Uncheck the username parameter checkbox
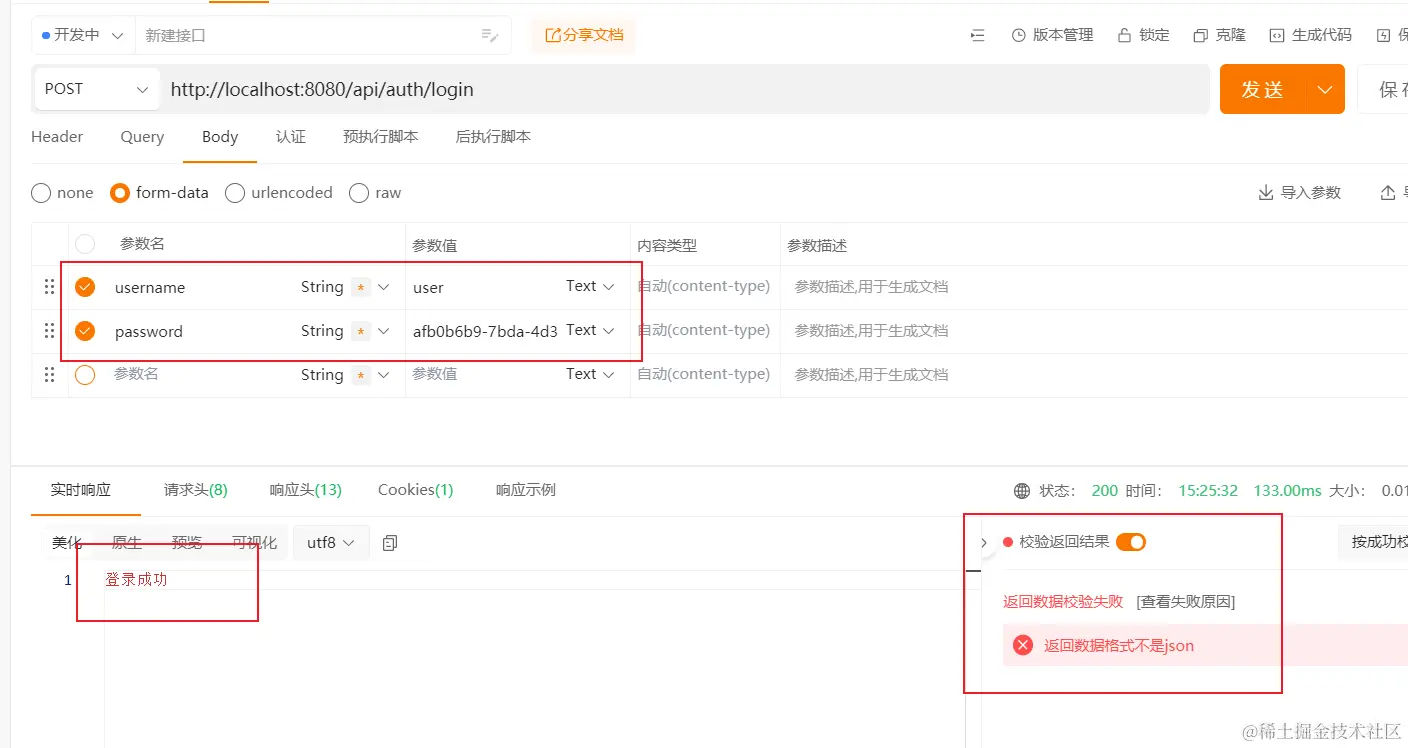This screenshot has height=748, width=1408. coord(85,287)
